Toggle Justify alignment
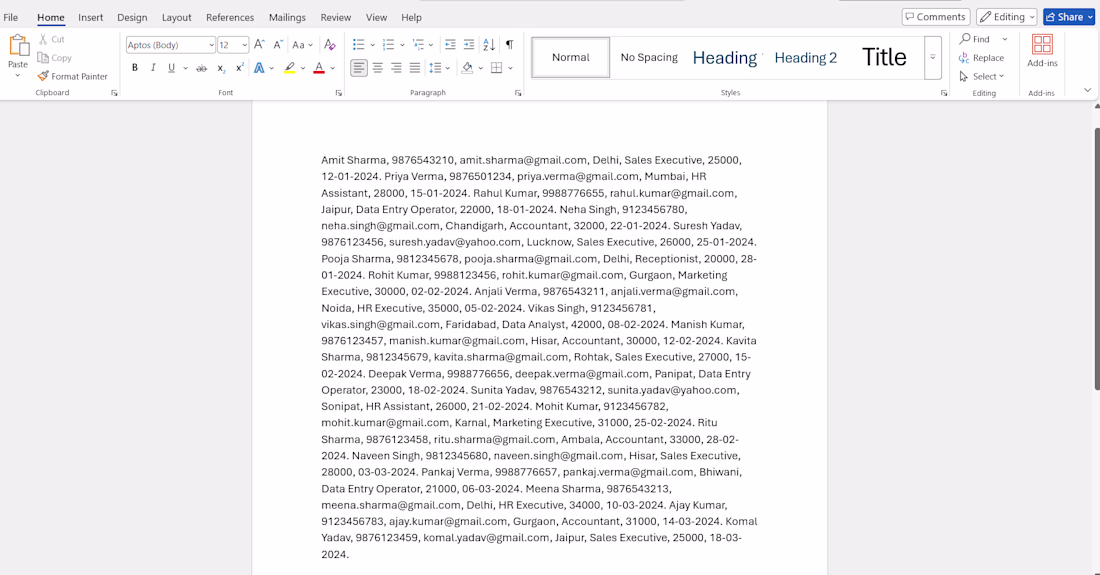 pos(415,68)
